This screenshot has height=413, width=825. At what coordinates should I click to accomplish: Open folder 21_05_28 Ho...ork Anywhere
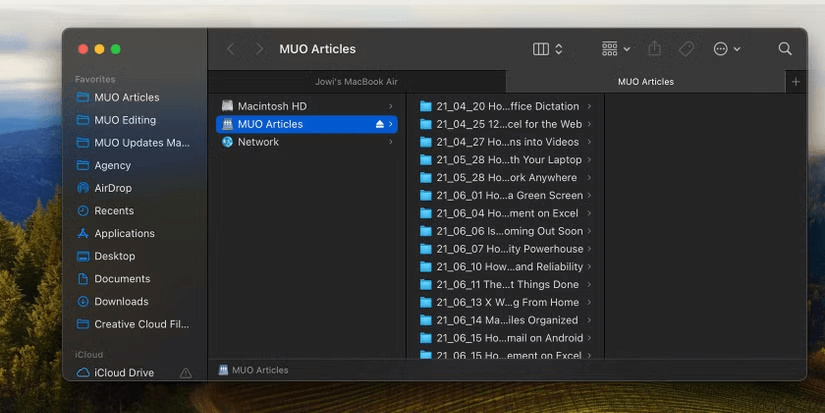[x=506, y=177]
